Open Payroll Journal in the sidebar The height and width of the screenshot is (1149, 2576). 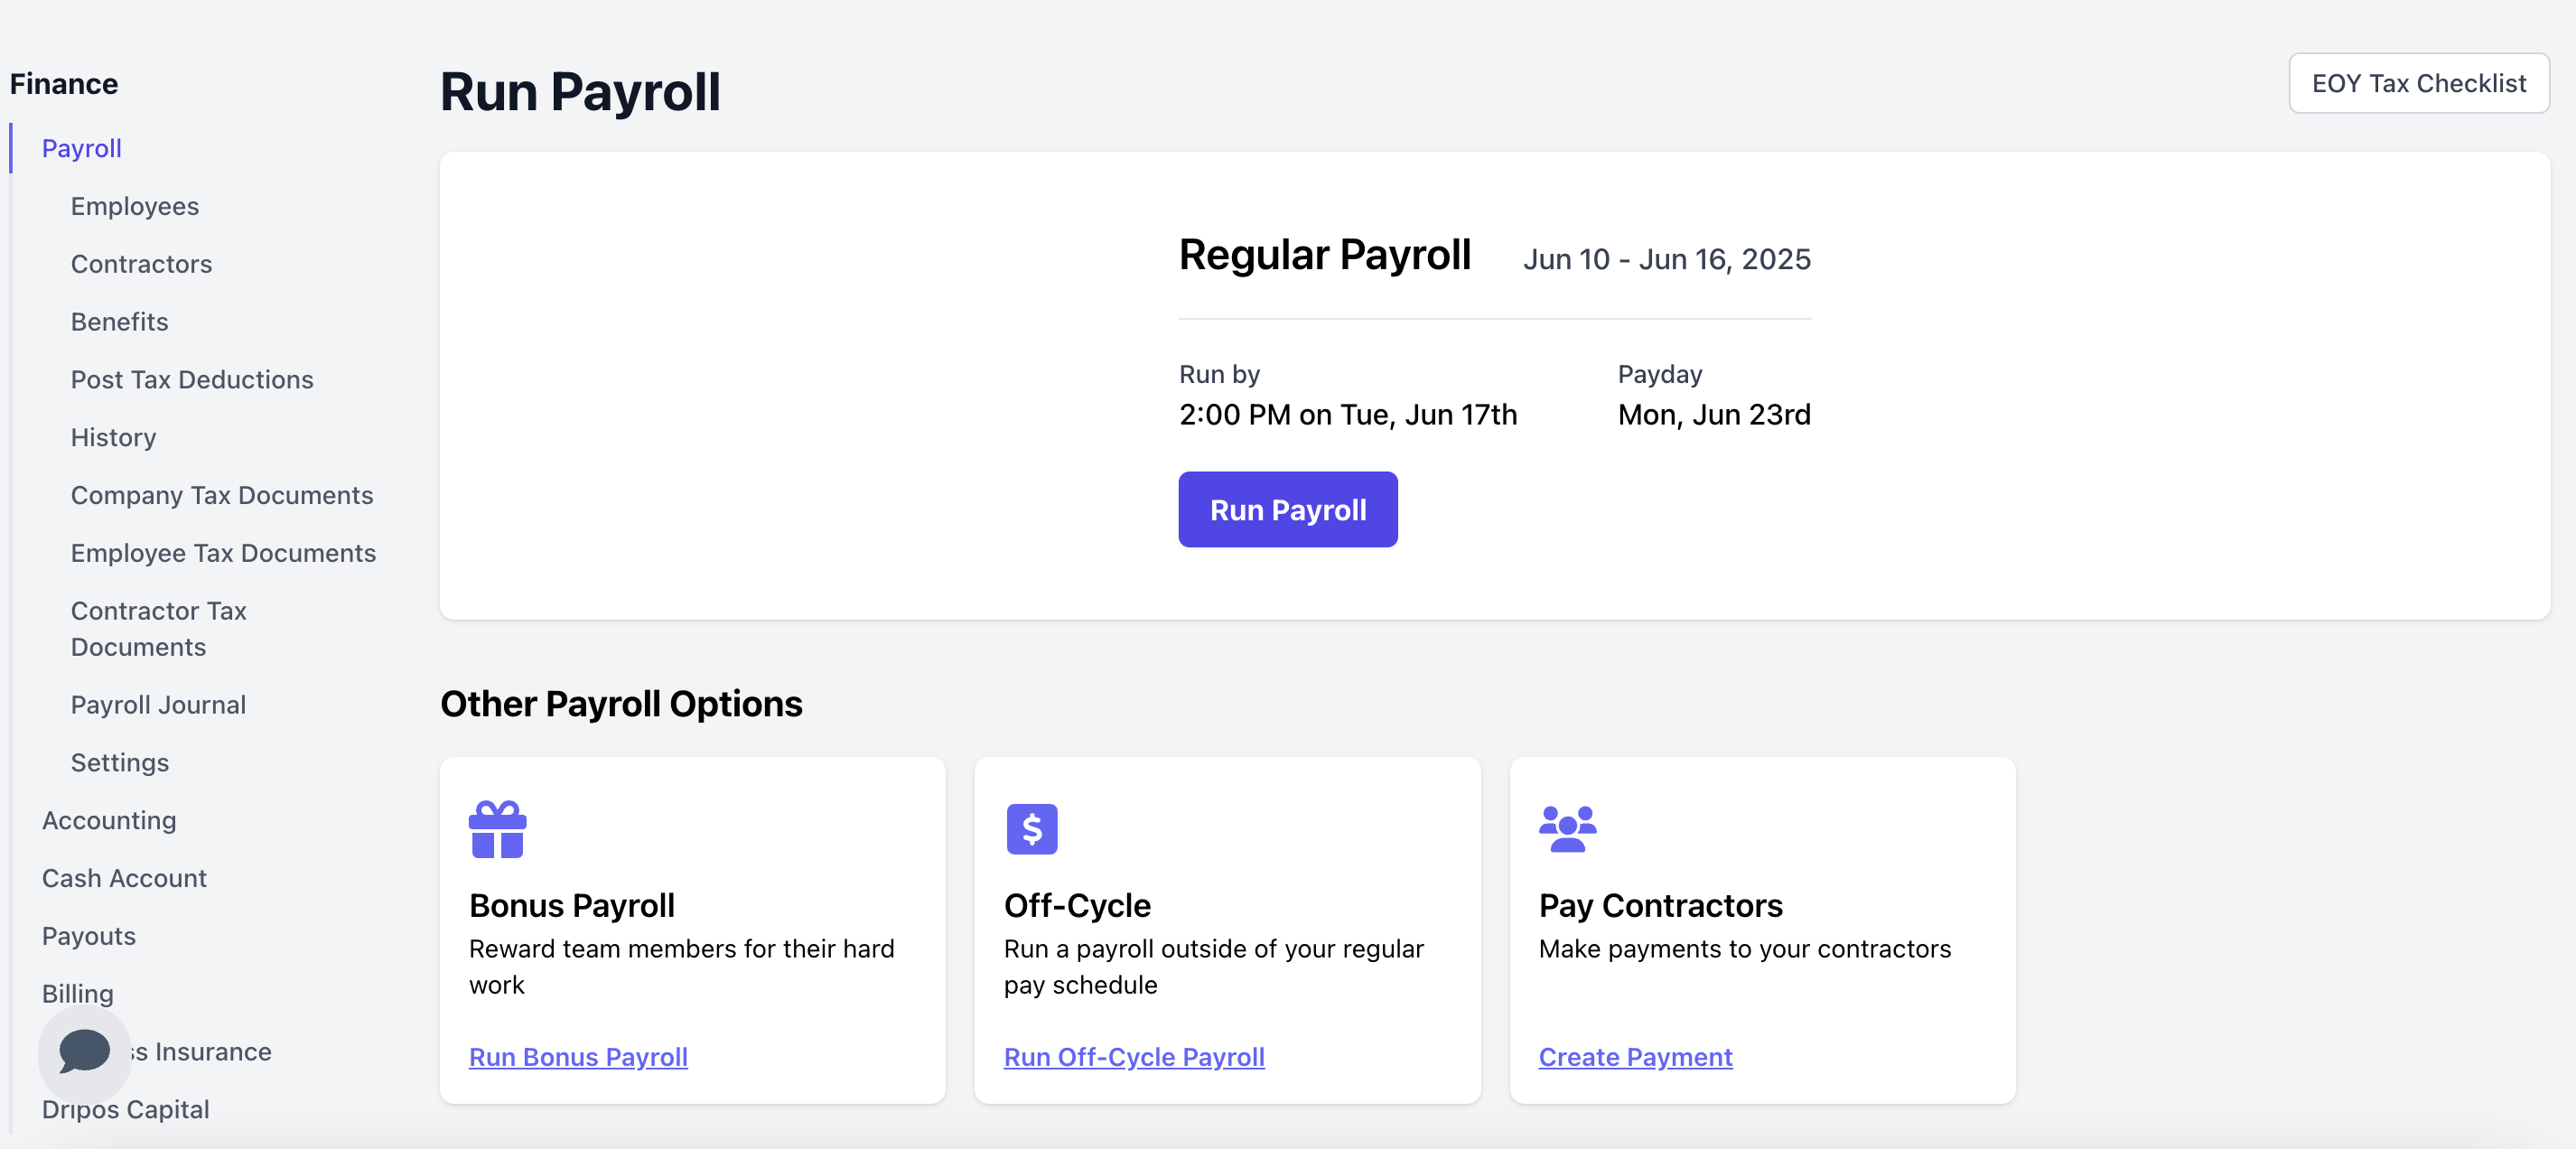(x=157, y=705)
